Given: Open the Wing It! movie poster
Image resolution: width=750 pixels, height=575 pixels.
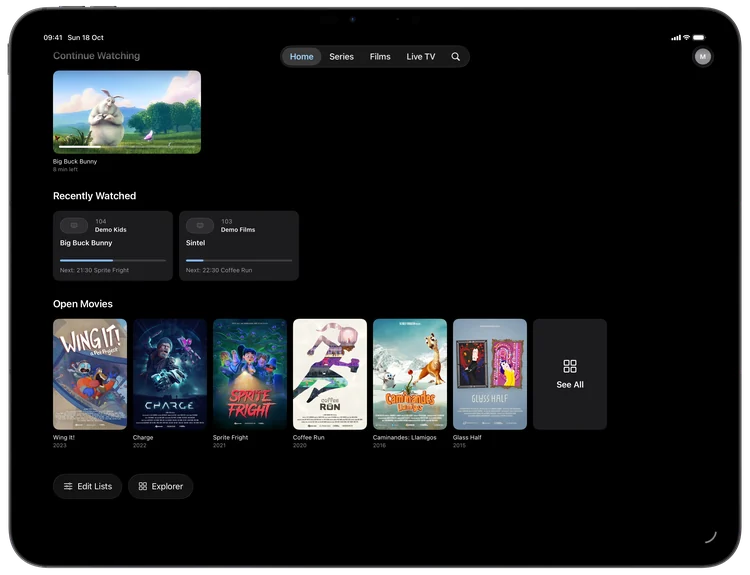Looking at the screenshot, I should pyautogui.click(x=90, y=374).
